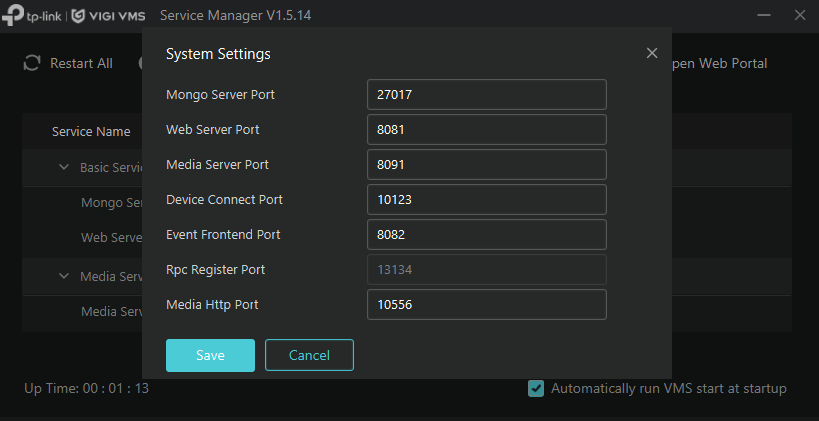819x421 pixels.
Task: Click the Web Server Port field
Action: click(486, 130)
